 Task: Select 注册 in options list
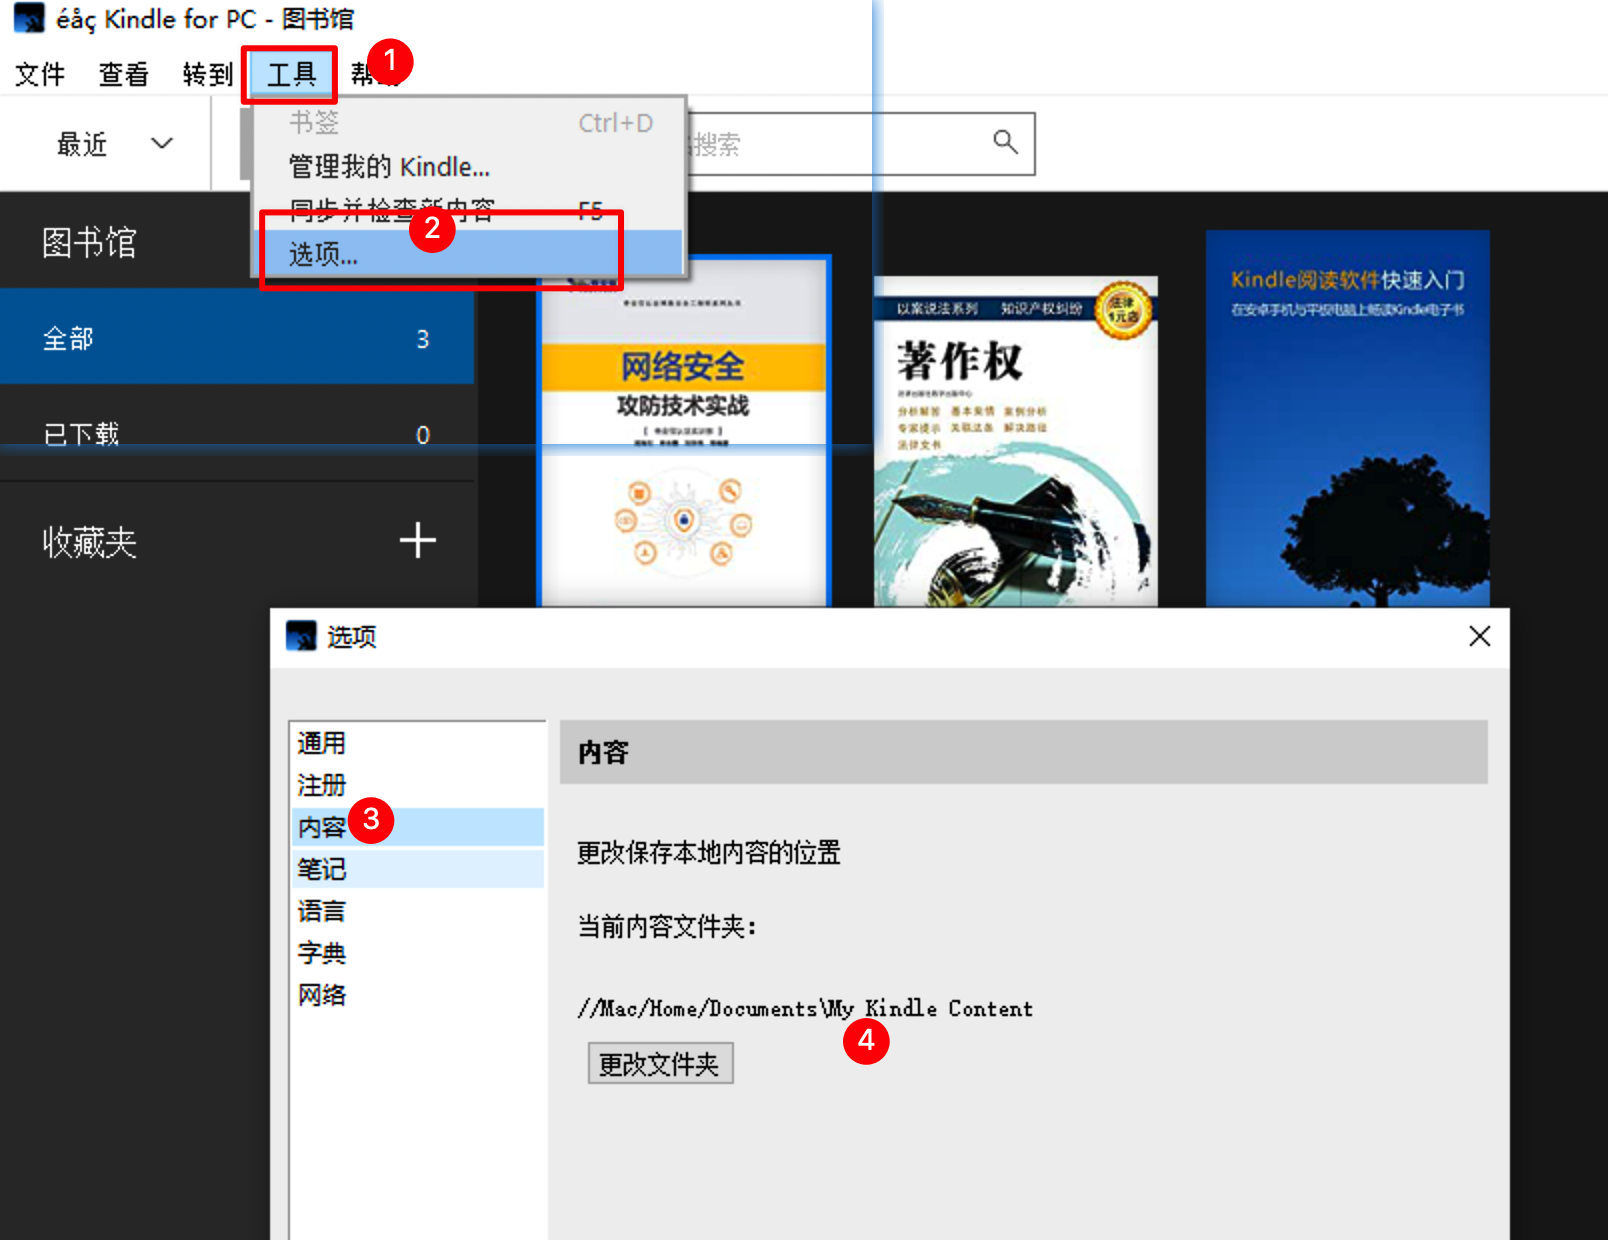418,785
